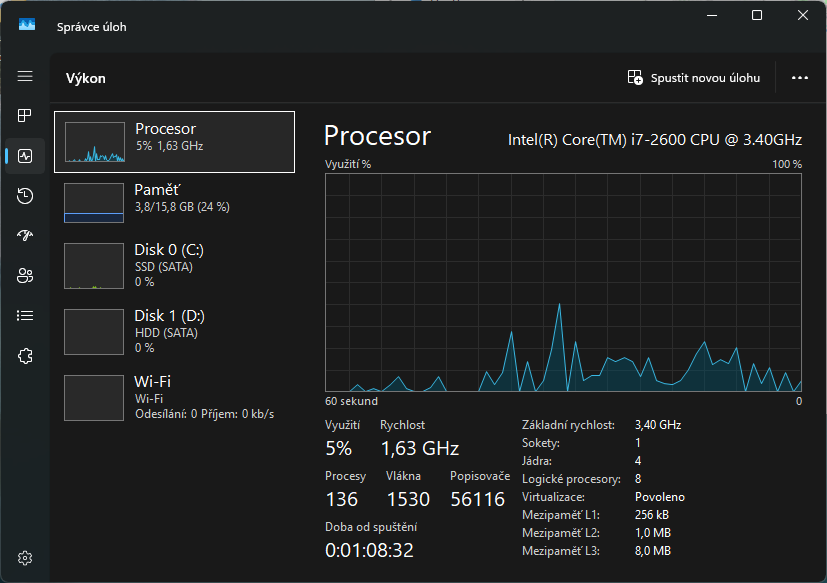This screenshot has height=583, width=827.
Task: Close the Task Manager window
Action: tap(803, 15)
